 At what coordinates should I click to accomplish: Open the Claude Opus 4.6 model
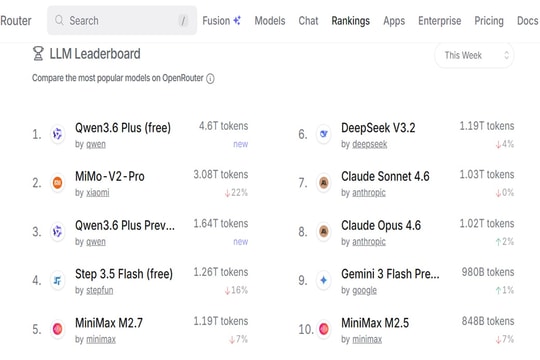pyautogui.click(x=381, y=225)
